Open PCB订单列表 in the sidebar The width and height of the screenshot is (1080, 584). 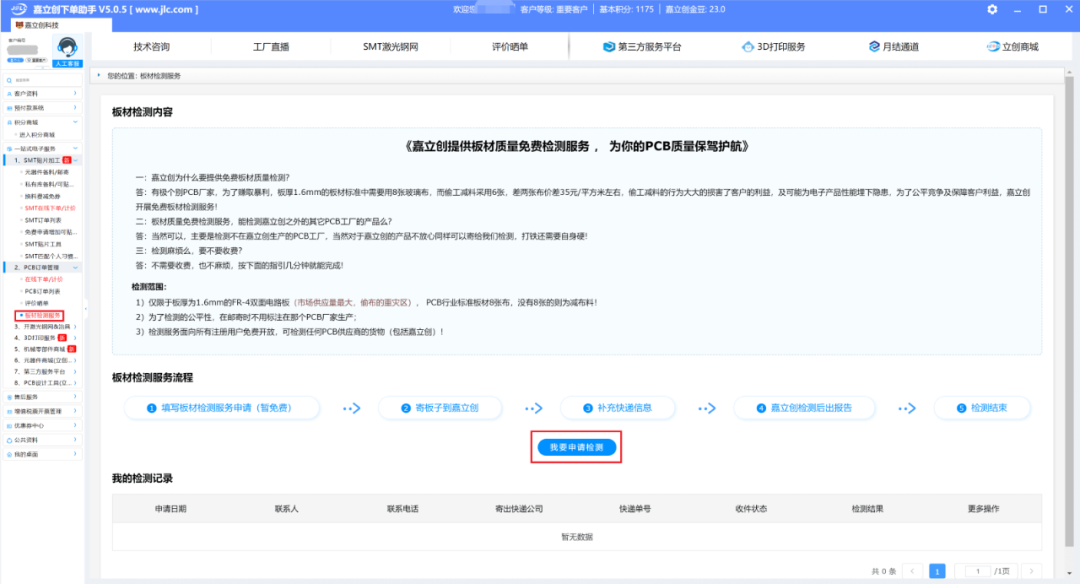click(42, 291)
